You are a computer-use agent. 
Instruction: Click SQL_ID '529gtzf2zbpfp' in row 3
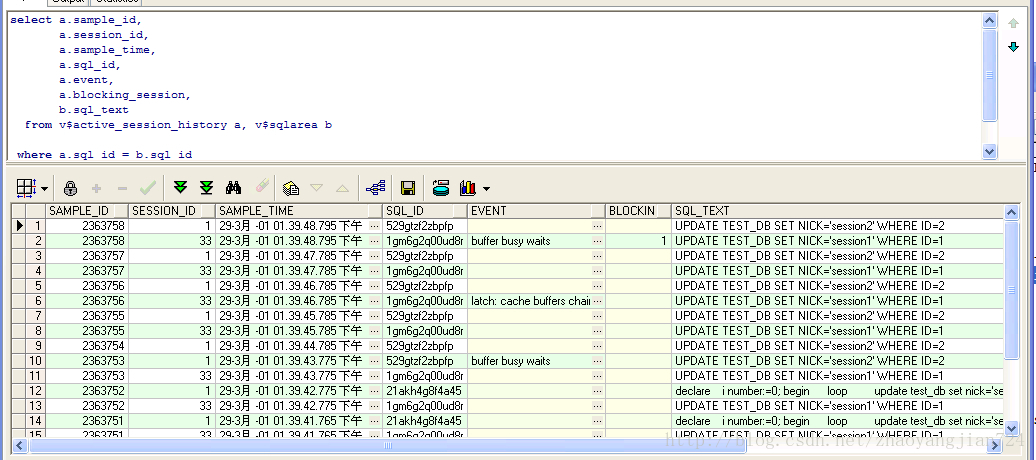pyautogui.click(x=420, y=256)
